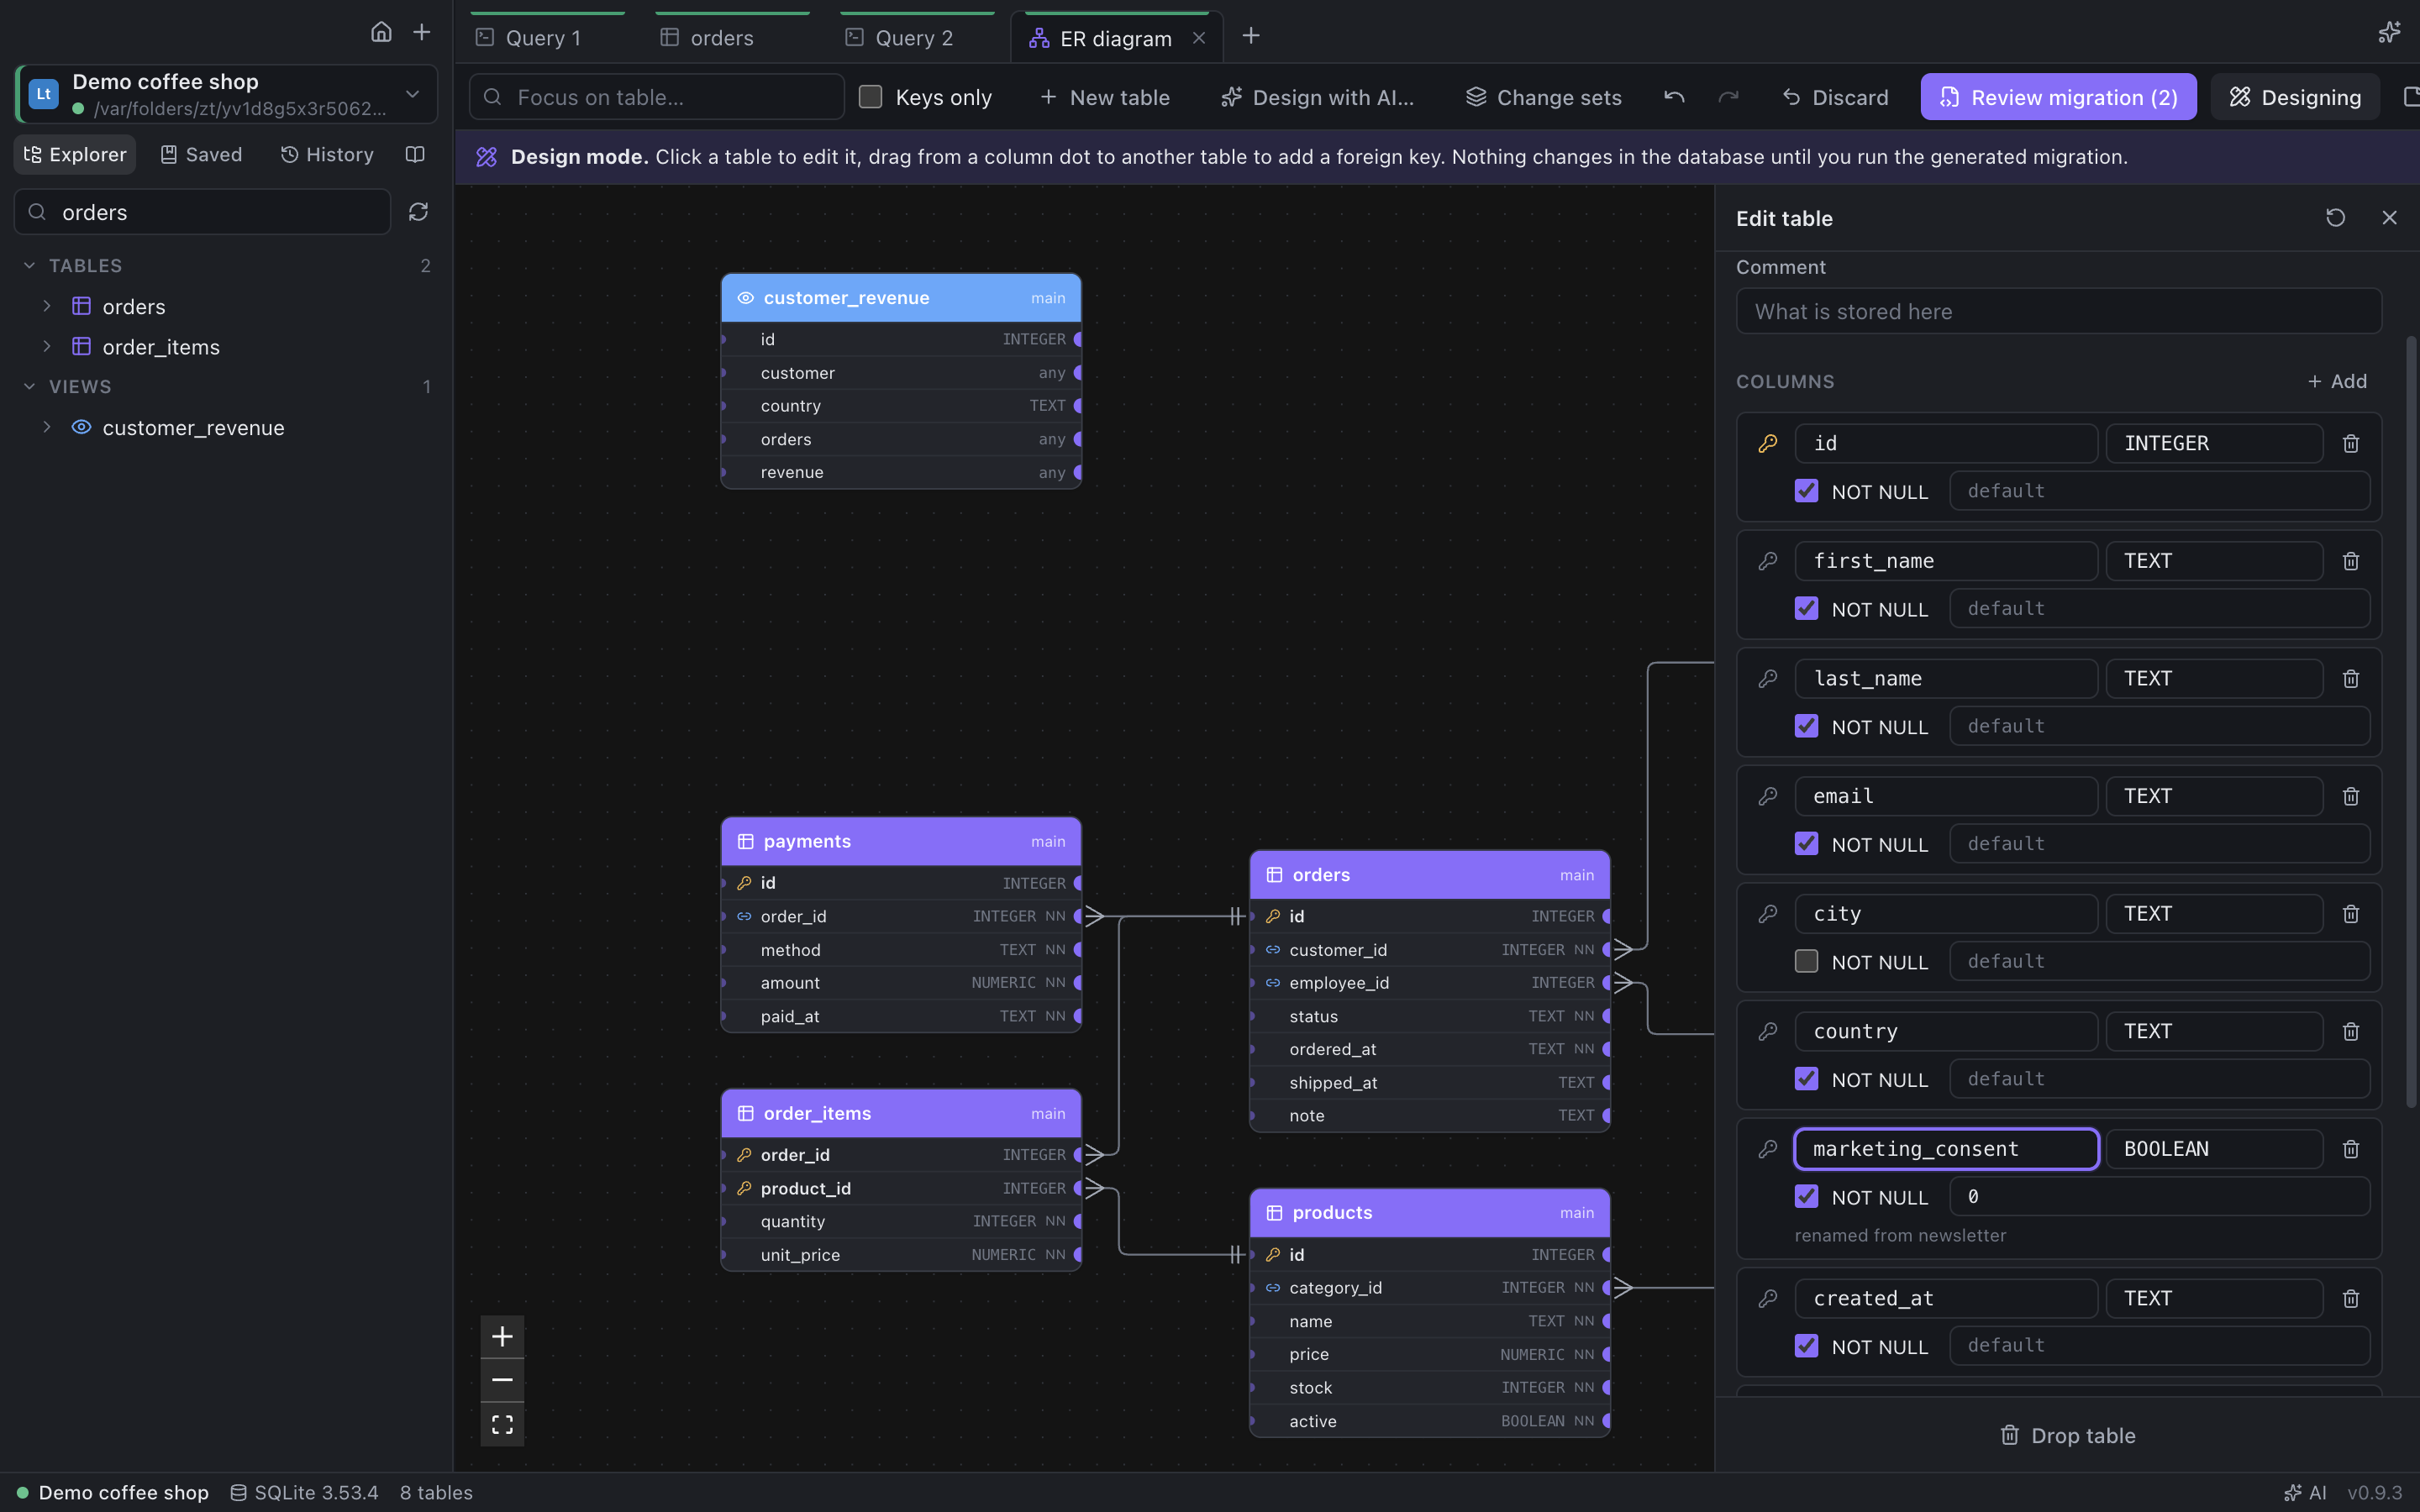Uncheck NOT NULL for the email column
This screenshot has height=1512, width=2420.
click(1806, 844)
